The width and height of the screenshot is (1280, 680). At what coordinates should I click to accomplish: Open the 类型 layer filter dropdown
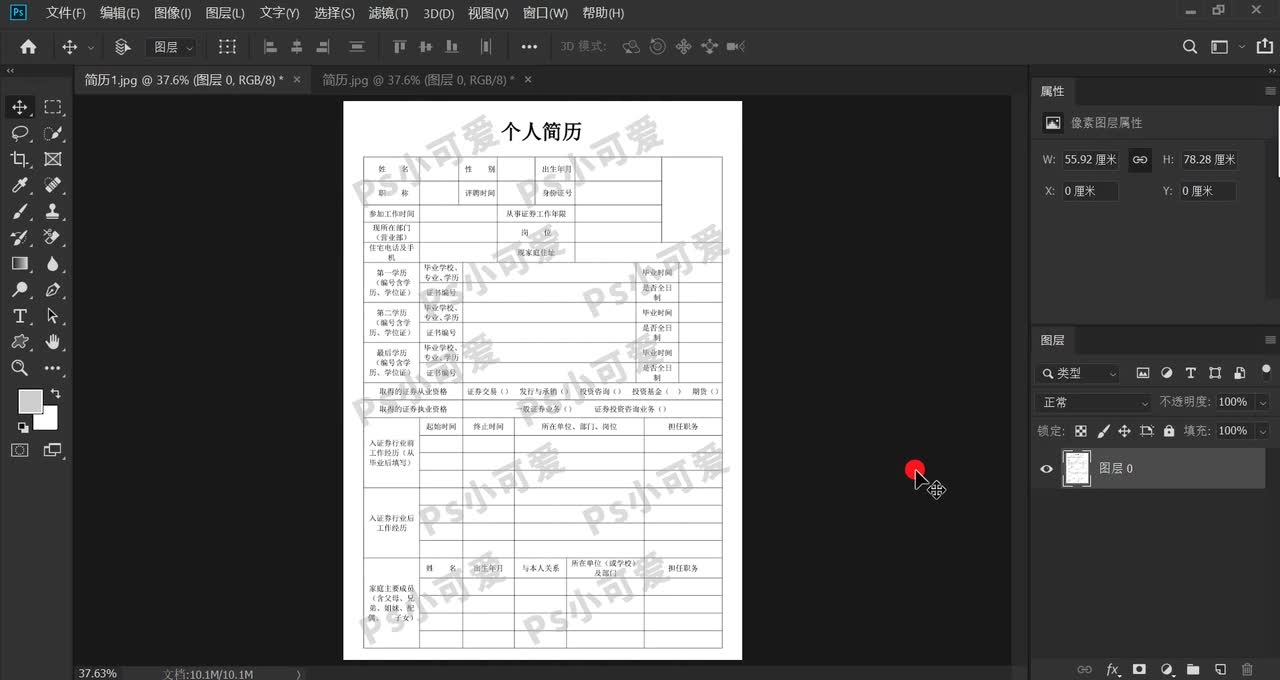point(1077,372)
